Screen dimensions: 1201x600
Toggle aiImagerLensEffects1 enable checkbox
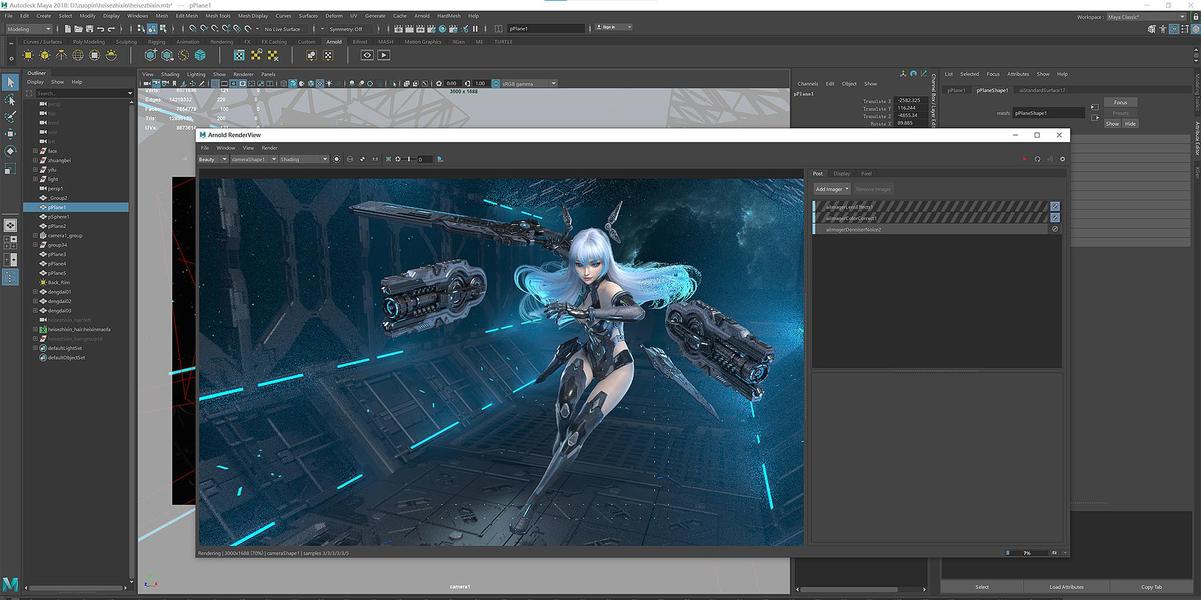click(1055, 207)
